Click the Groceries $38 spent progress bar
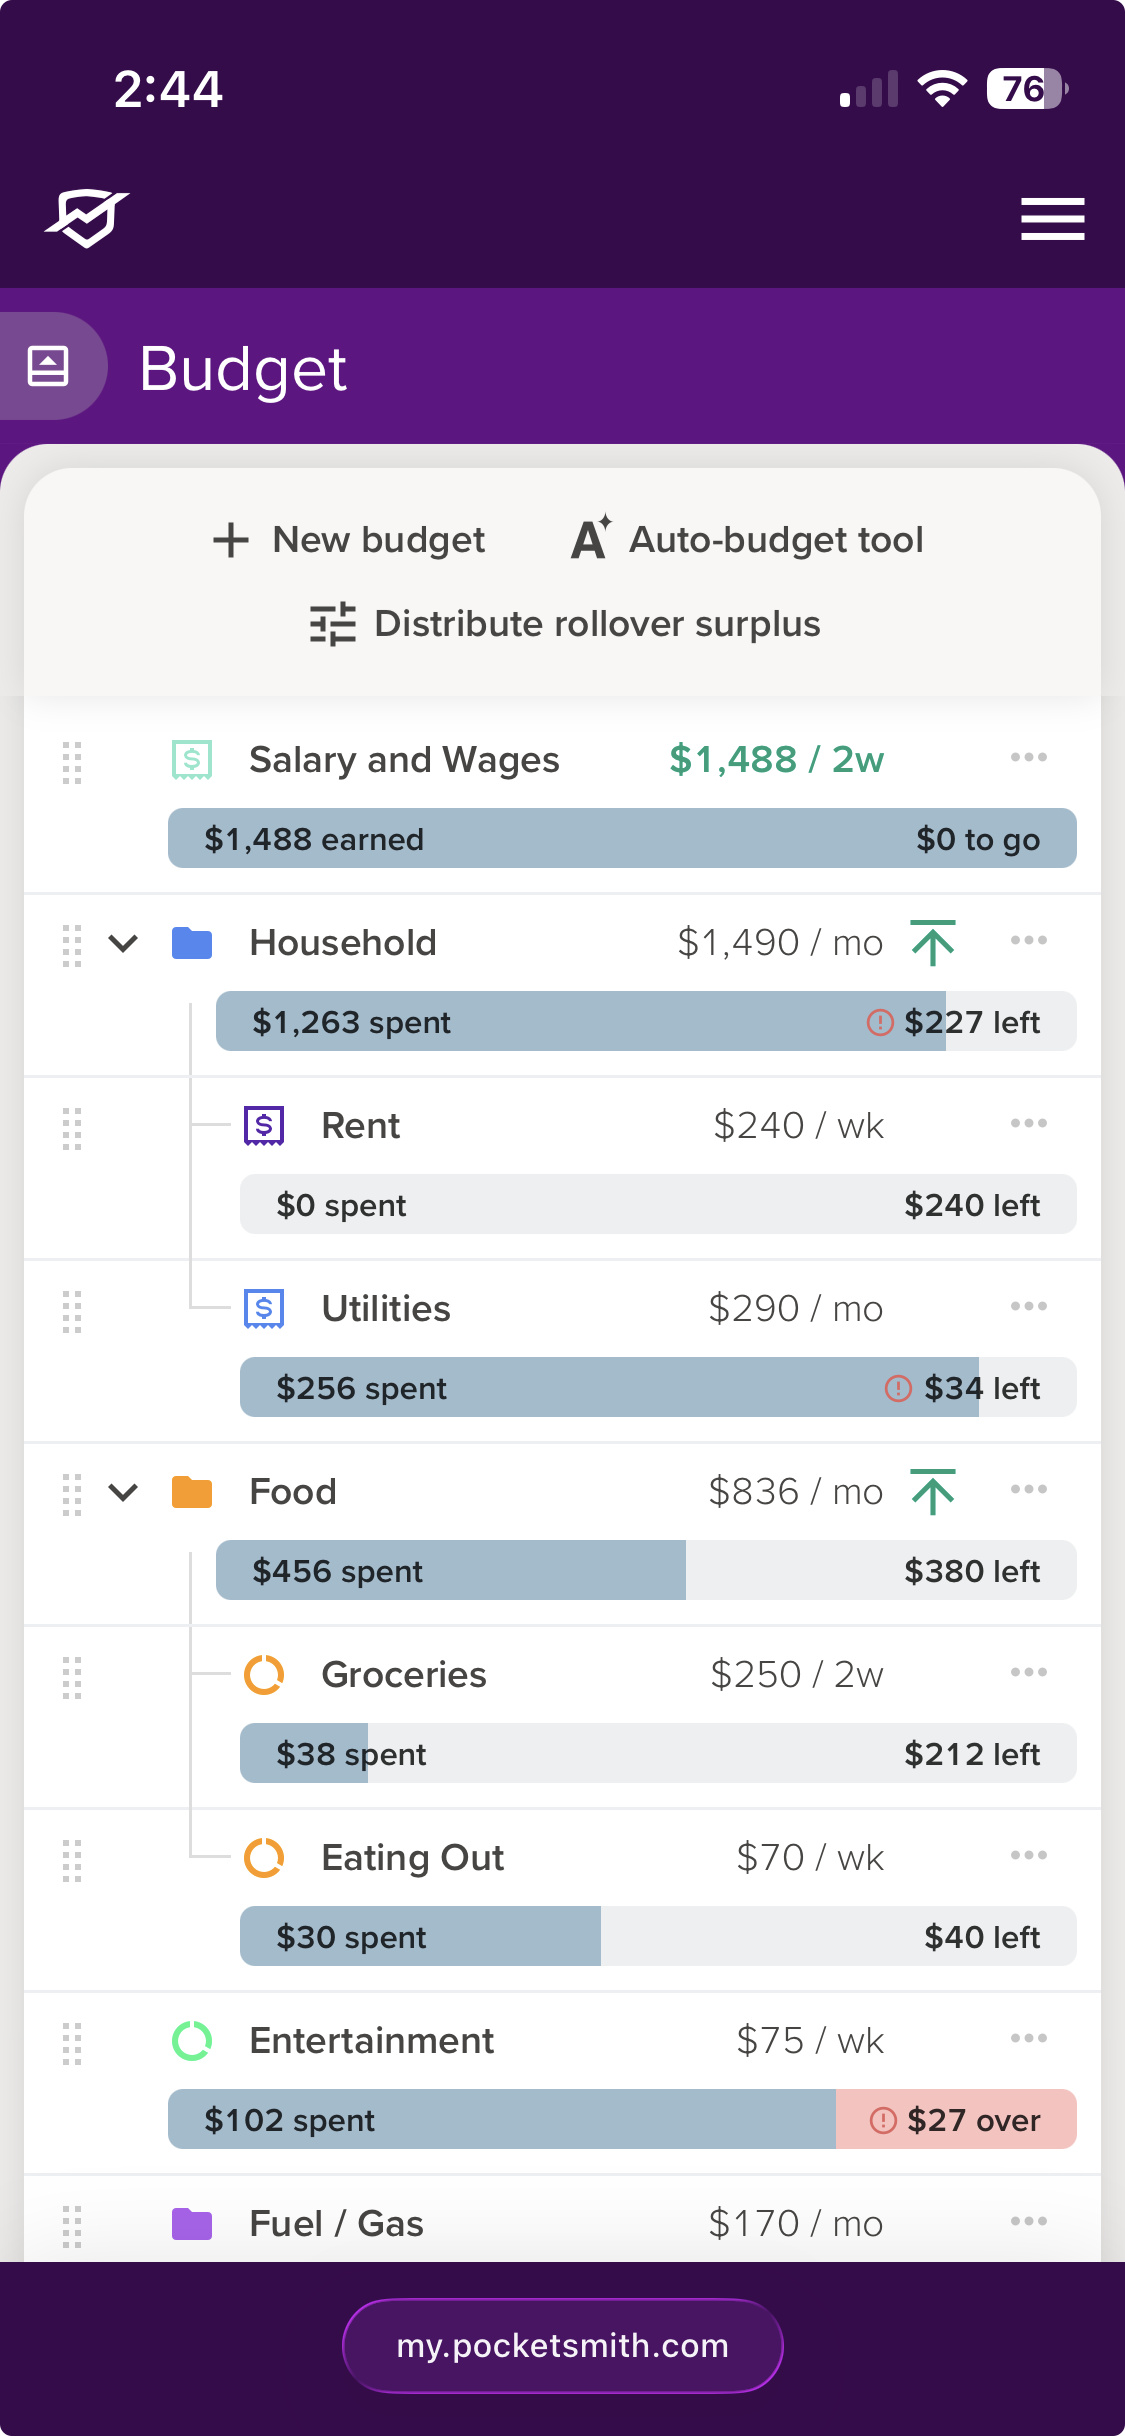 pyautogui.click(x=658, y=1753)
